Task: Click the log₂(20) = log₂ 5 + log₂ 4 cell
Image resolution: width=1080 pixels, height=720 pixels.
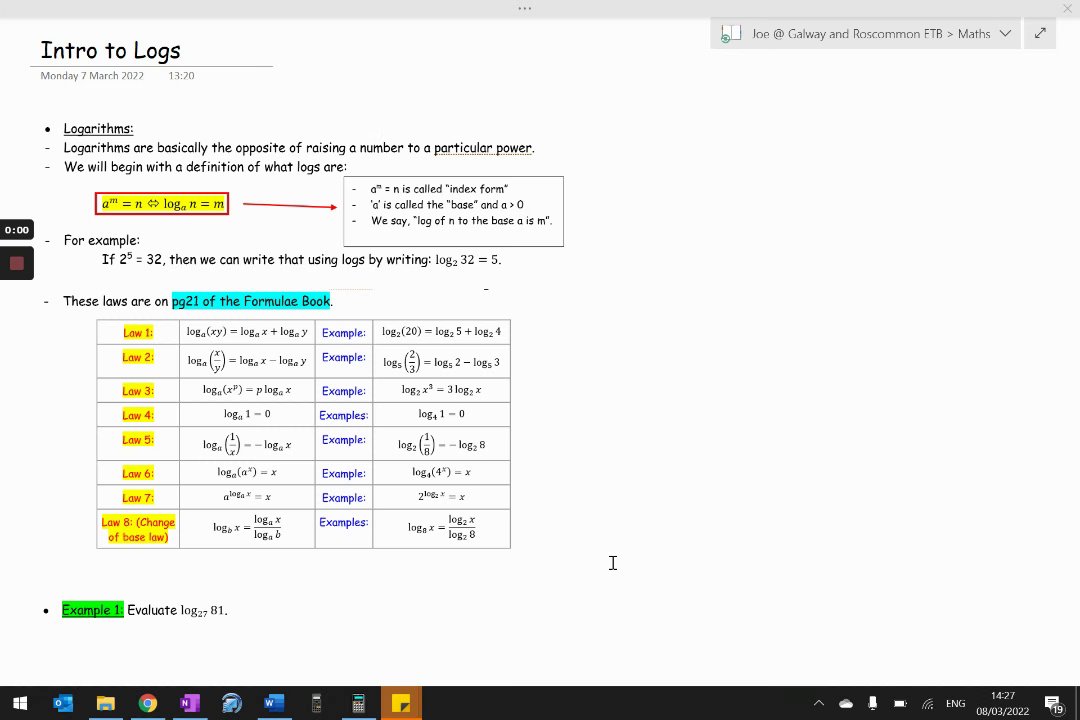Action: tap(442, 332)
